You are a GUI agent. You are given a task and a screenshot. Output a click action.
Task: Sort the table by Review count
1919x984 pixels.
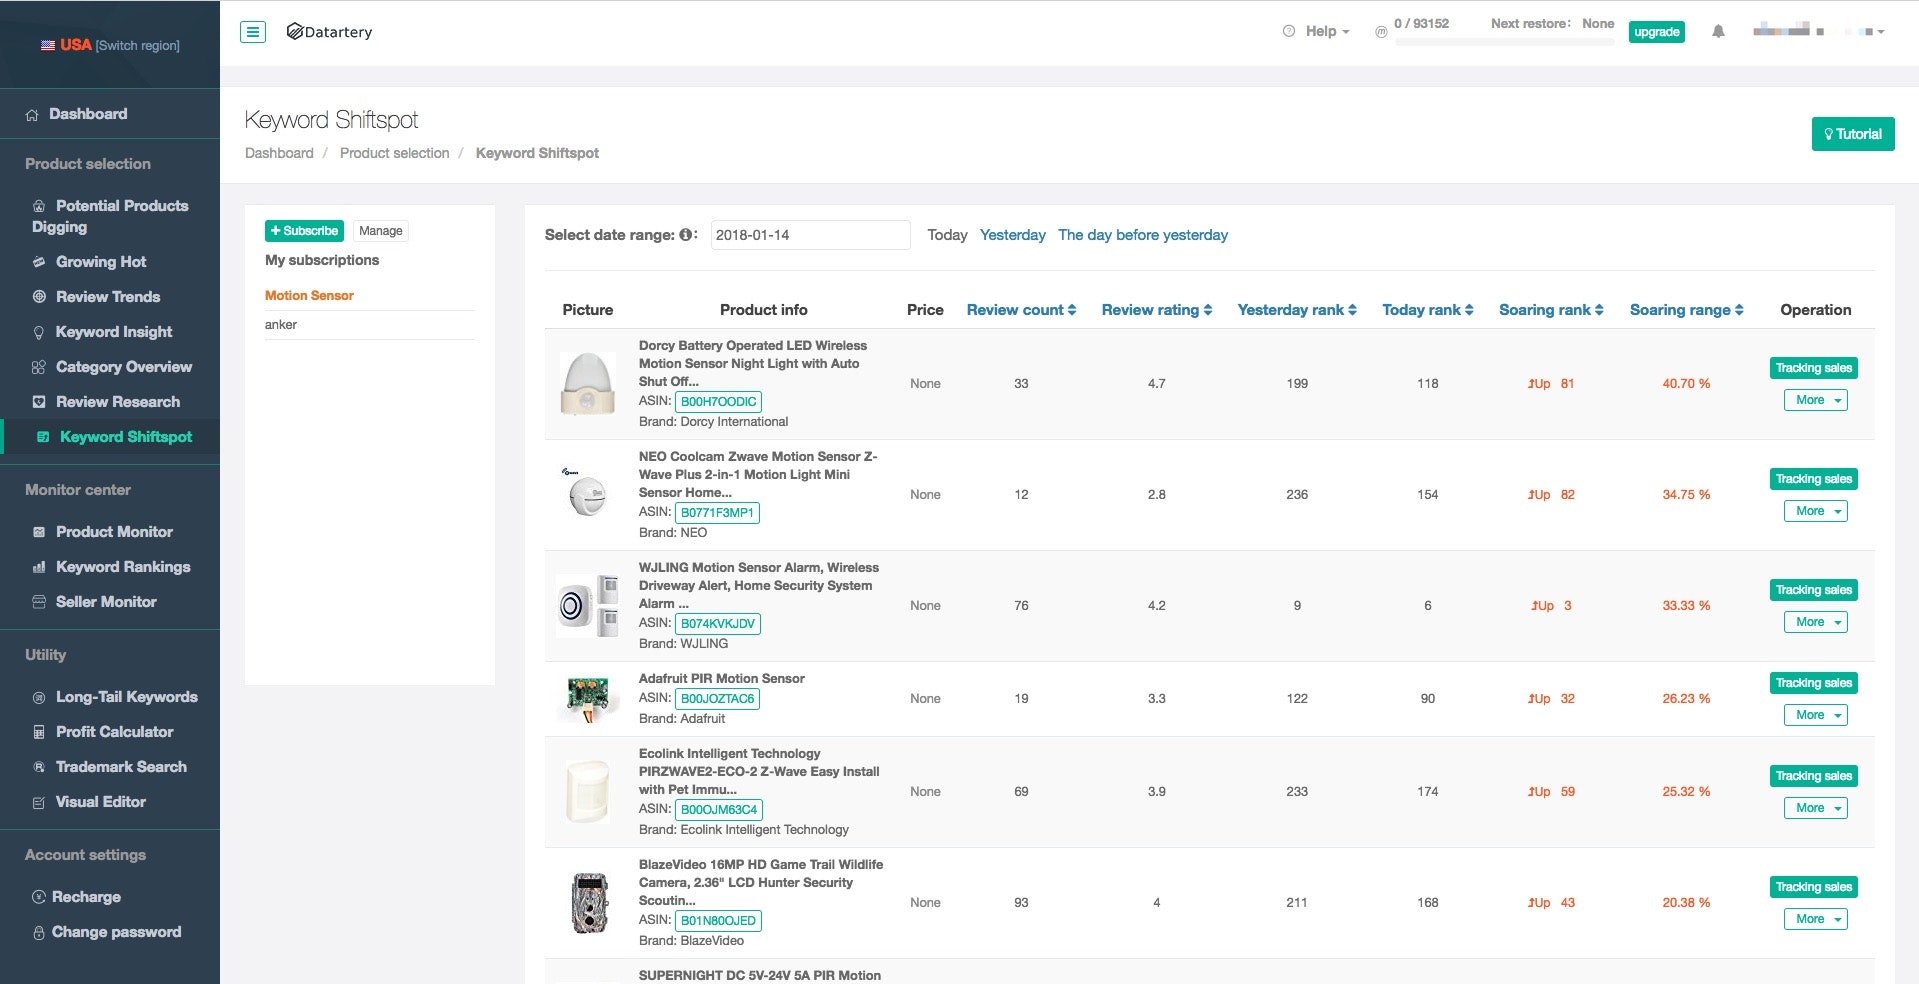[1021, 310]
